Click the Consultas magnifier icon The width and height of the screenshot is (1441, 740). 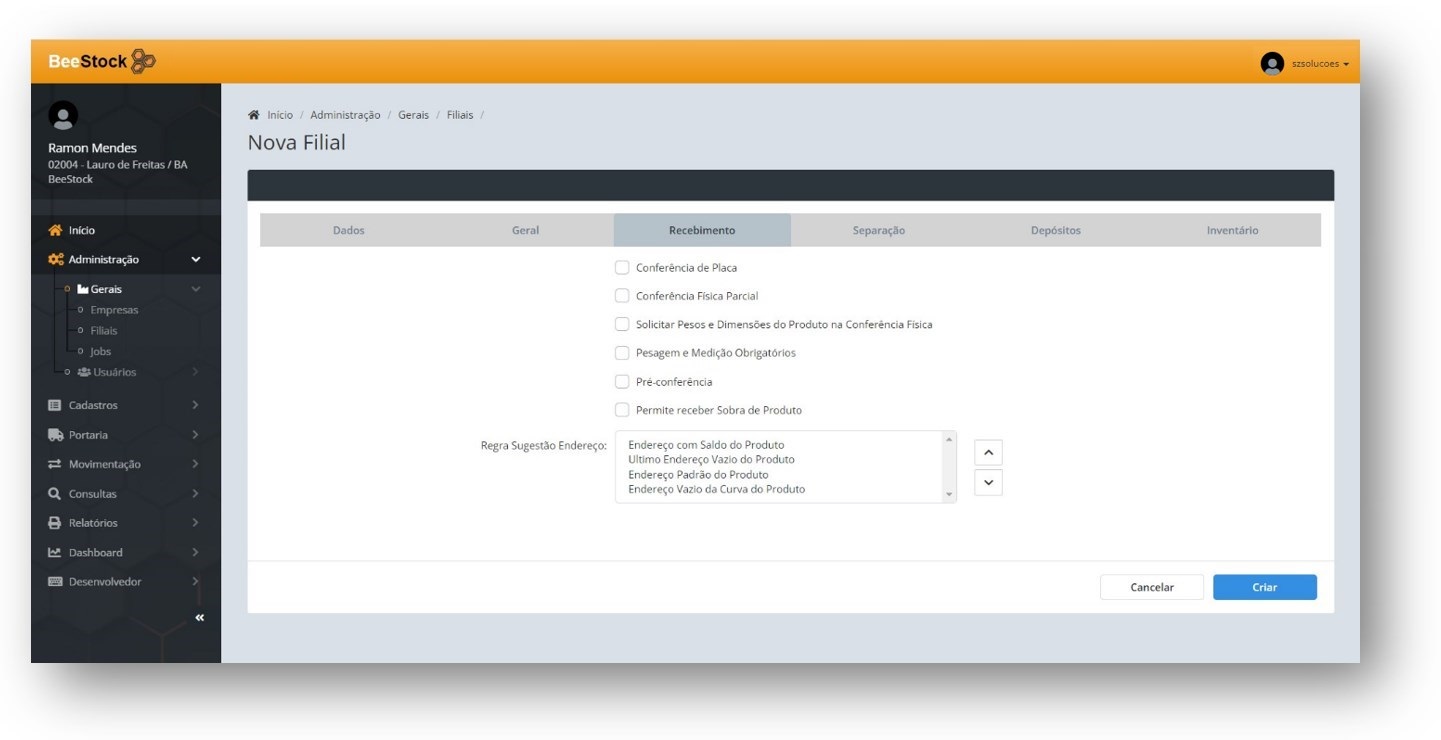[x=55, y=494]
